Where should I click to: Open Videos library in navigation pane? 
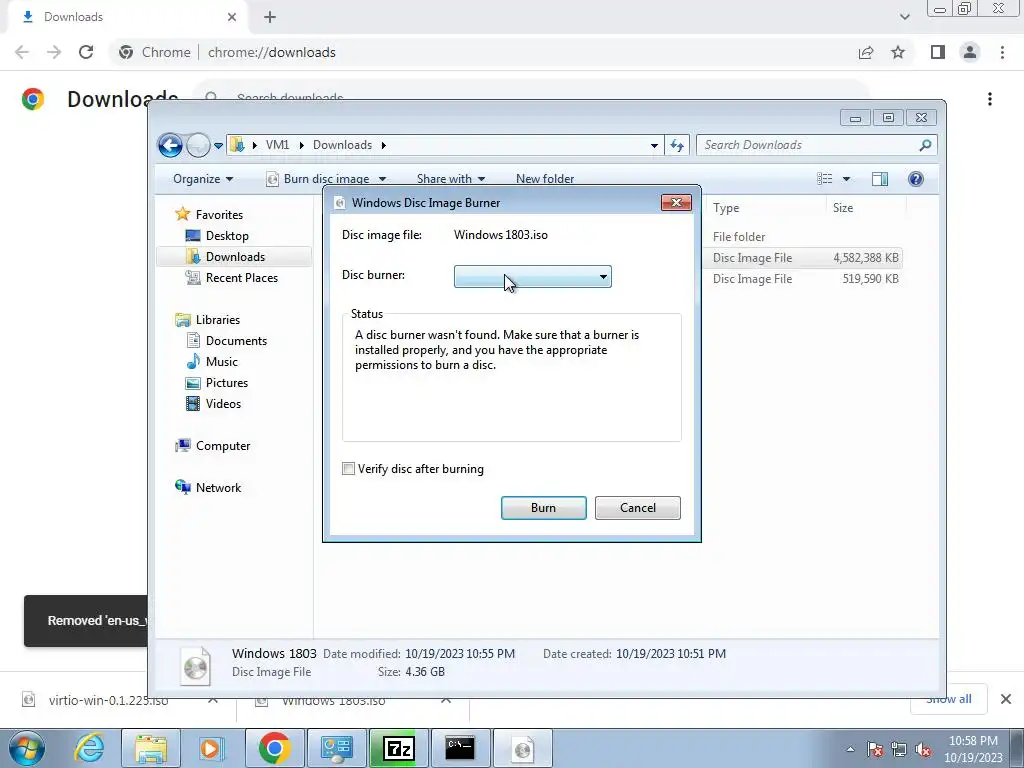tap(223, 404)
